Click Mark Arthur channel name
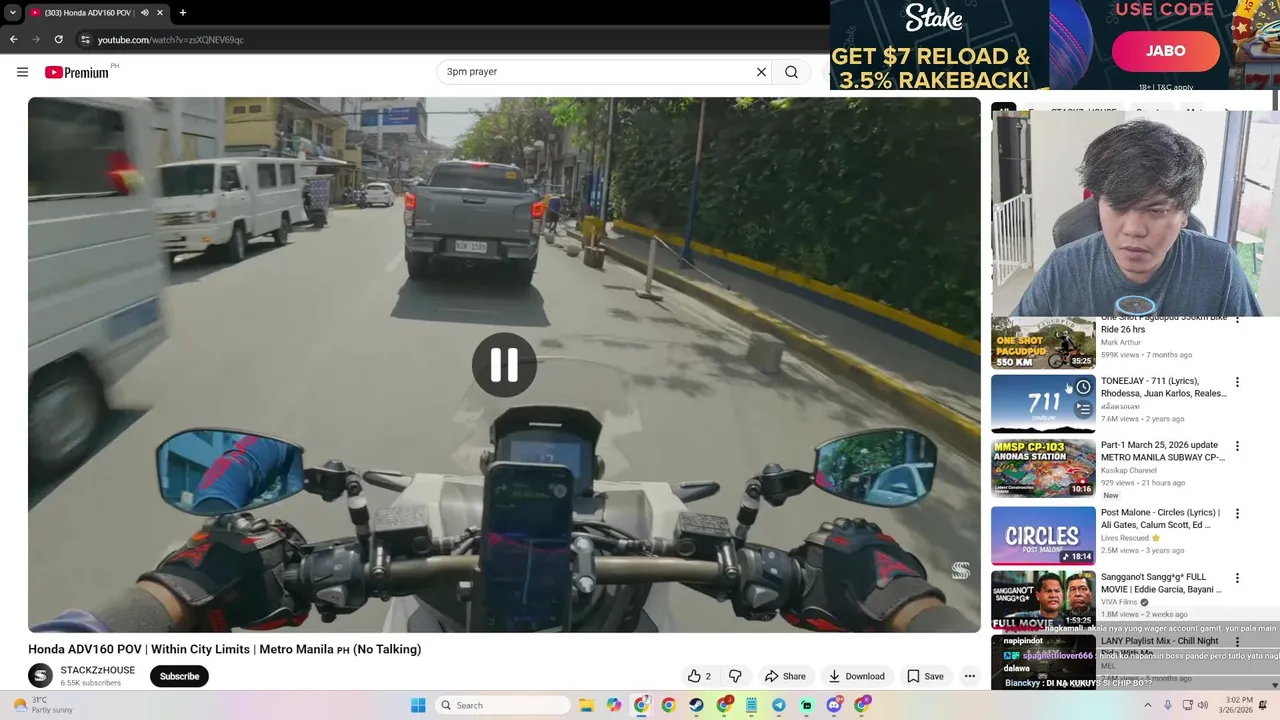Viewport: 1280px width, 720px height. click(x=1120, y=343)
